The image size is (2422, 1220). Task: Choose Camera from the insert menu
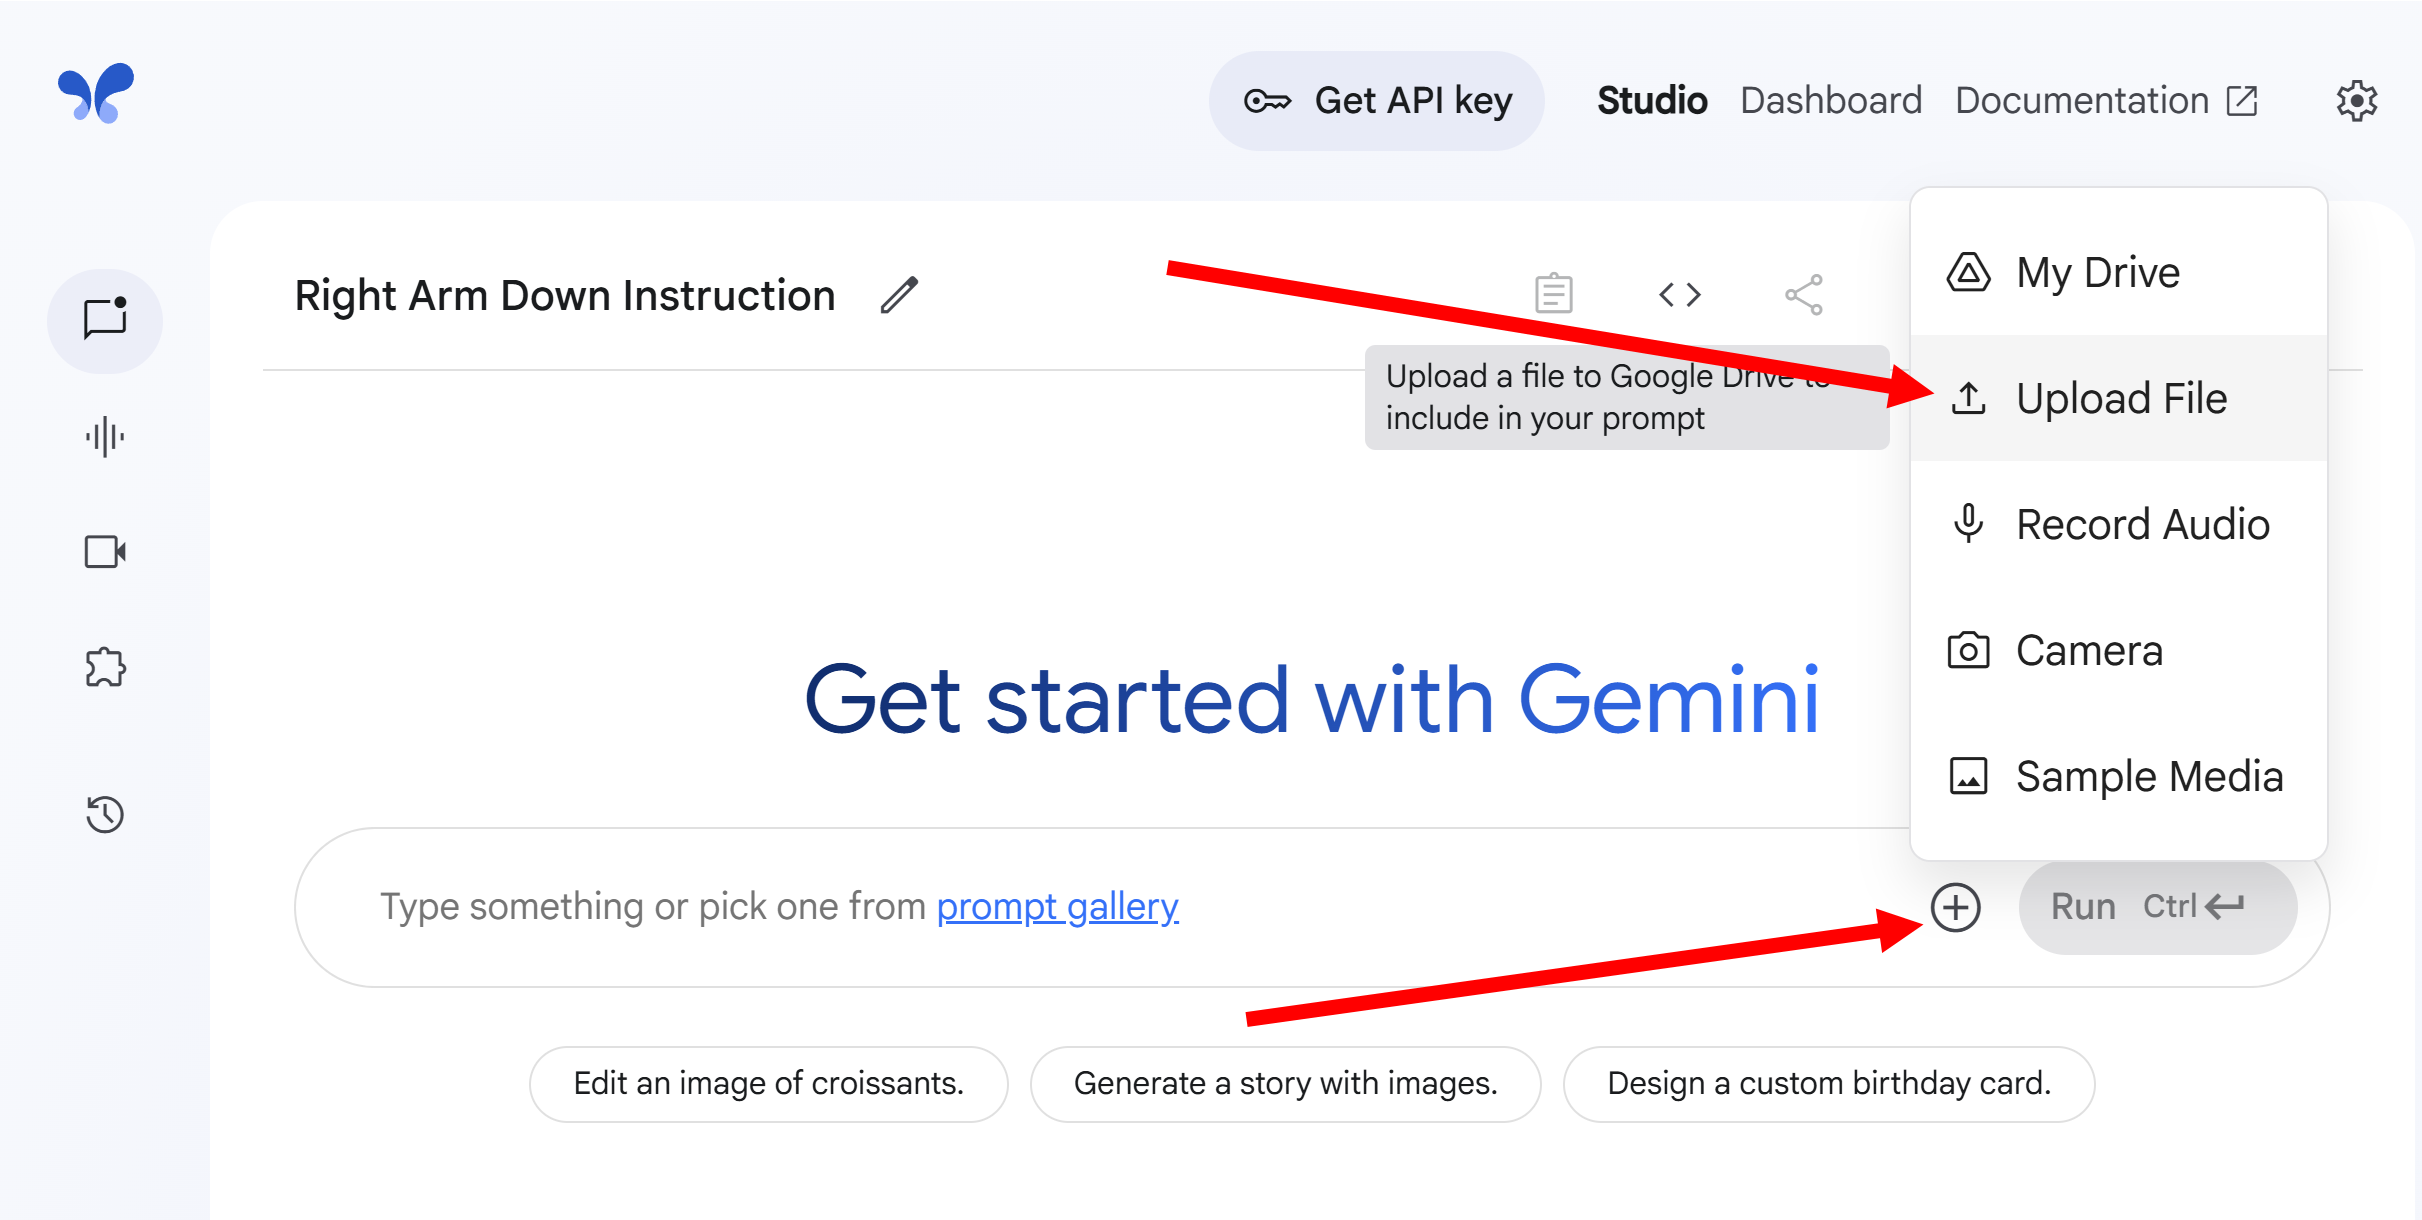tap(2088, 651)
